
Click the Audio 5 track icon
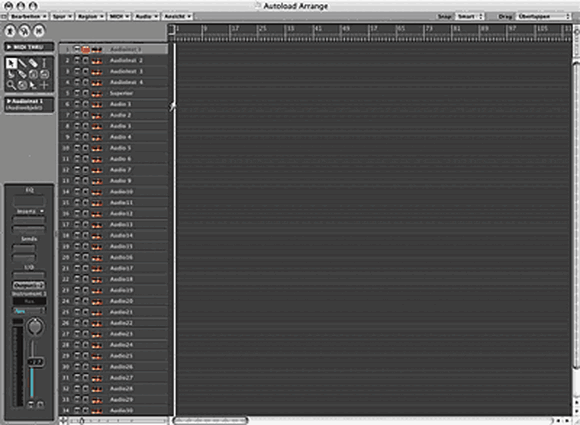coord(97,148)
